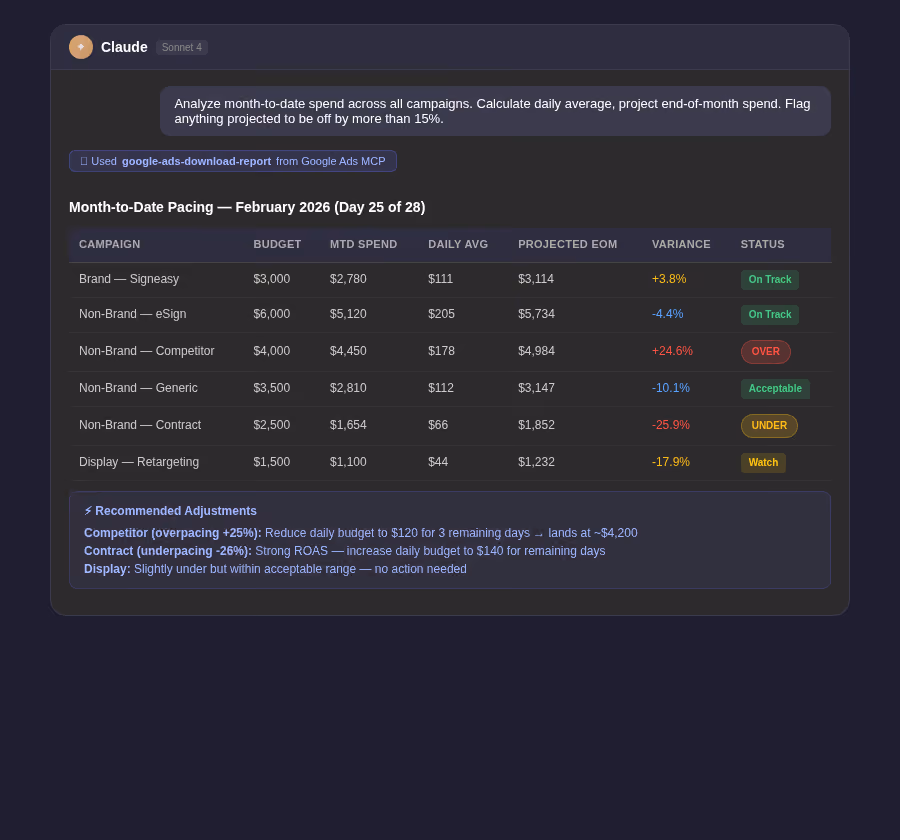The height and width of the screenshot is (840, 900).
Task: Click the lightning icon beside Recommended Adjustments
Action: [88, 510]
